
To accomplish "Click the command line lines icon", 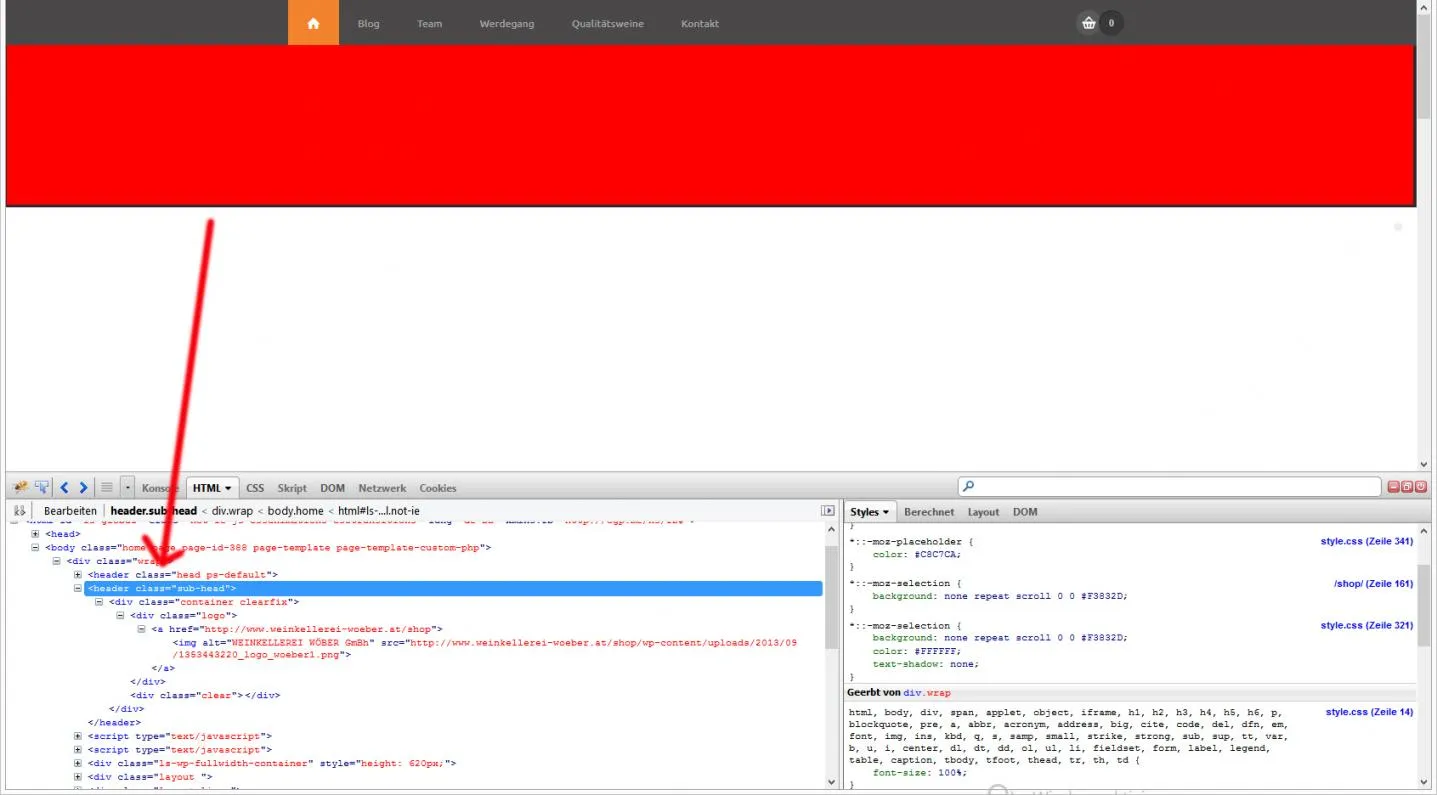I will coord(107,487).
